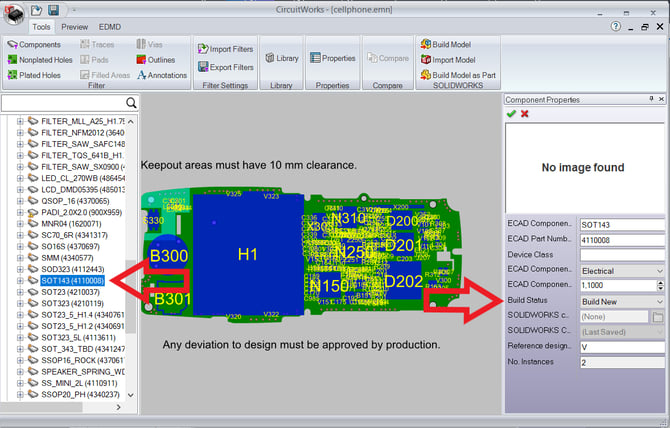This screenshot has width=670, height=428.
Task: Open the Properties panel button
Action: [333, 58]
